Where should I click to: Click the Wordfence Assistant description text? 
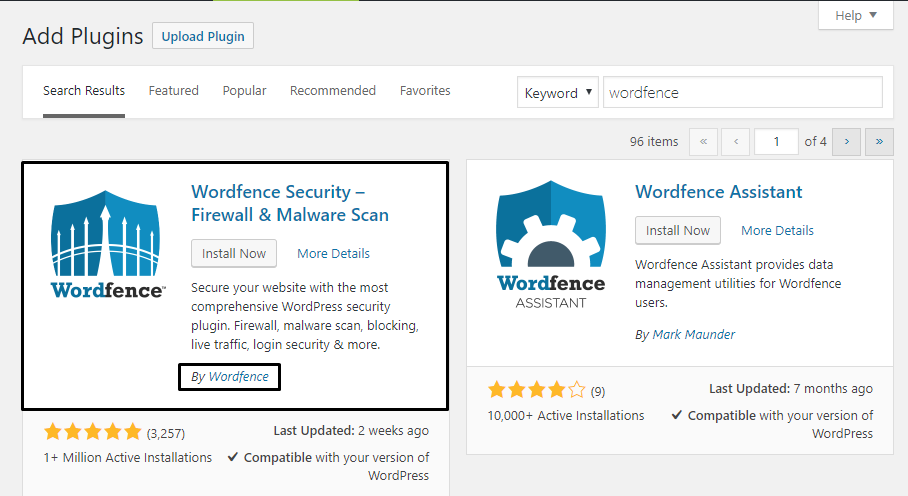coord(738,284)
